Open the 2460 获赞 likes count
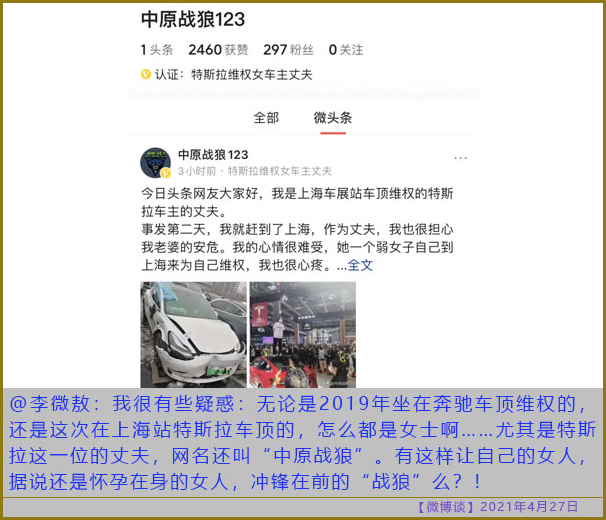Image resolution: width=606 pixels, height=520 pixels. pyautogui.click(x=218, y=50)
